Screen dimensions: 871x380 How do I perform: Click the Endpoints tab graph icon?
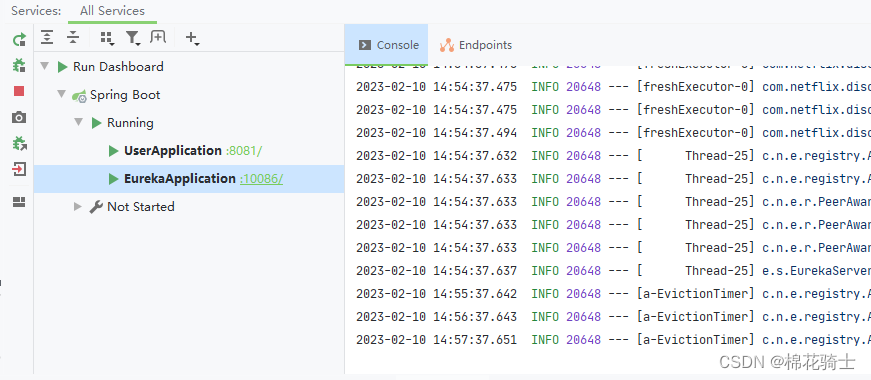447,46
